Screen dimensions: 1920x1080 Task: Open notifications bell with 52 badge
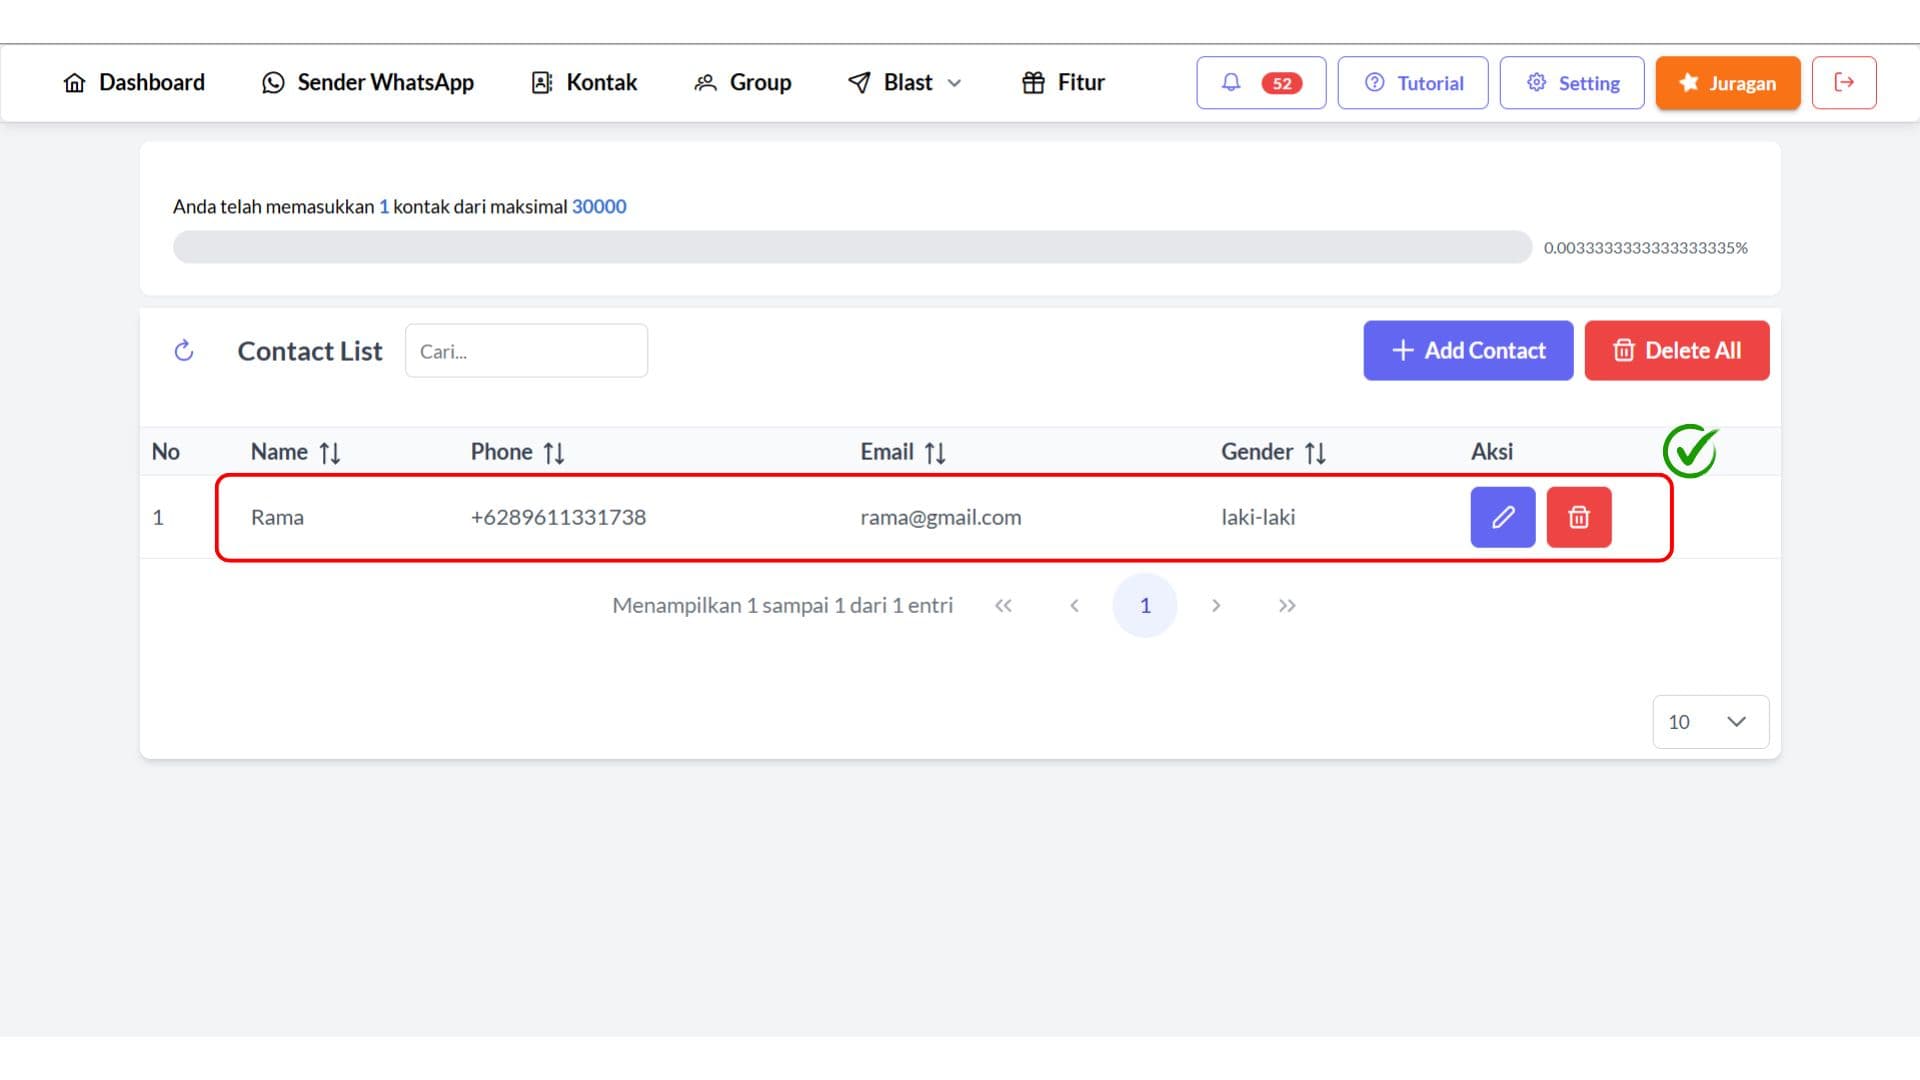tap(1261, 83)
